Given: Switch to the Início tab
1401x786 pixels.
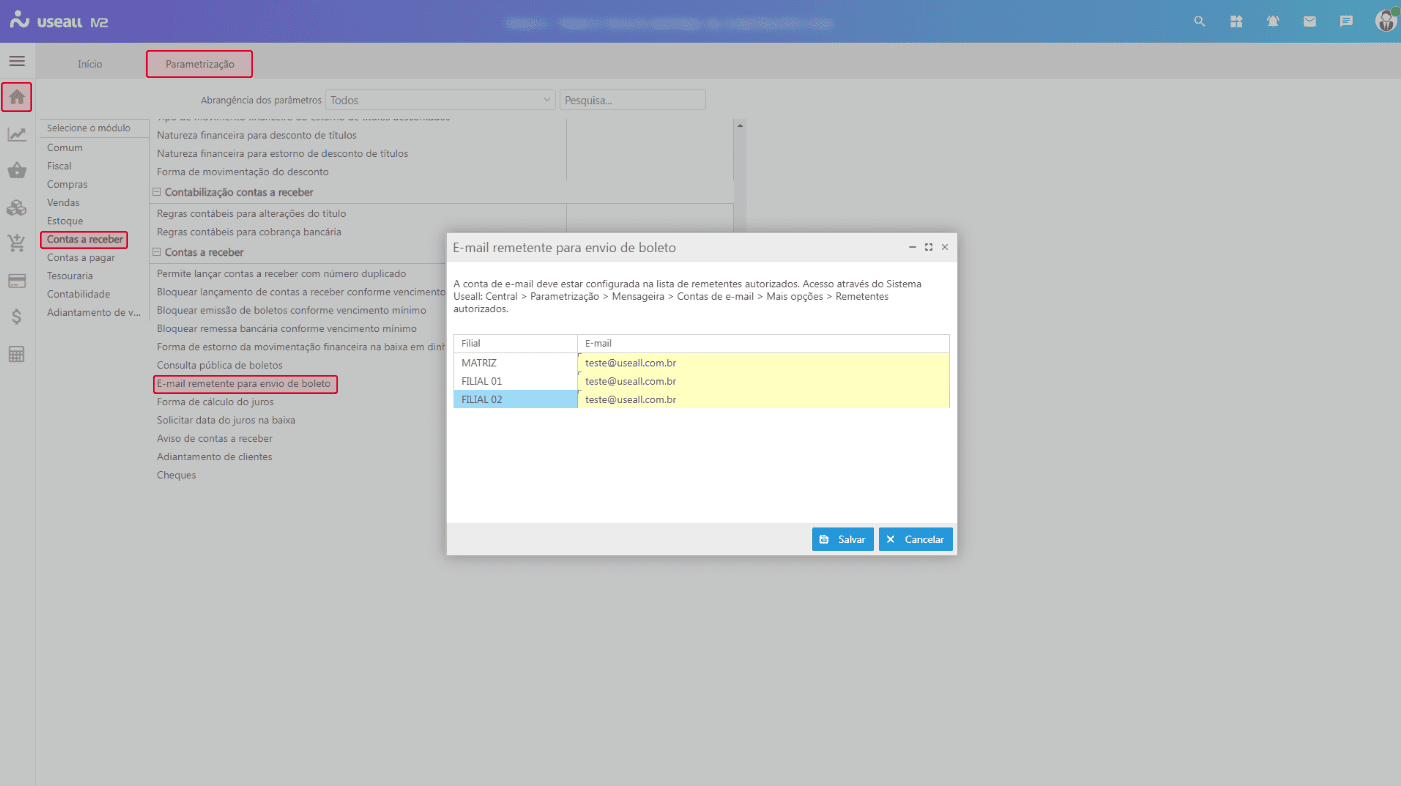Looking at the screenshot, I should click(90, 64).
